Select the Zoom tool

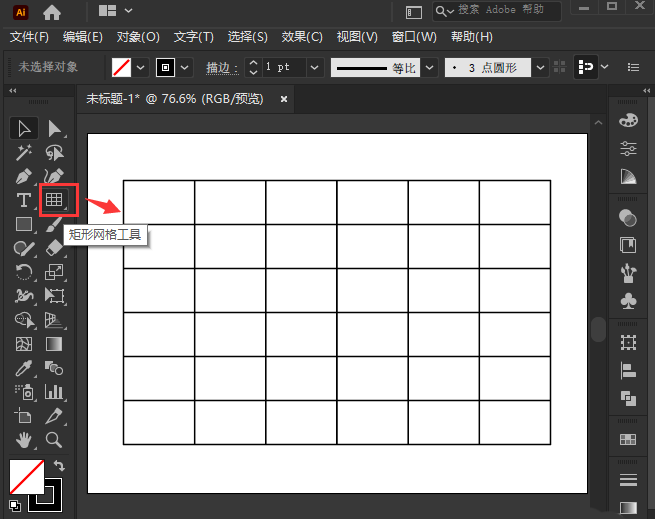tap(54, 440)
